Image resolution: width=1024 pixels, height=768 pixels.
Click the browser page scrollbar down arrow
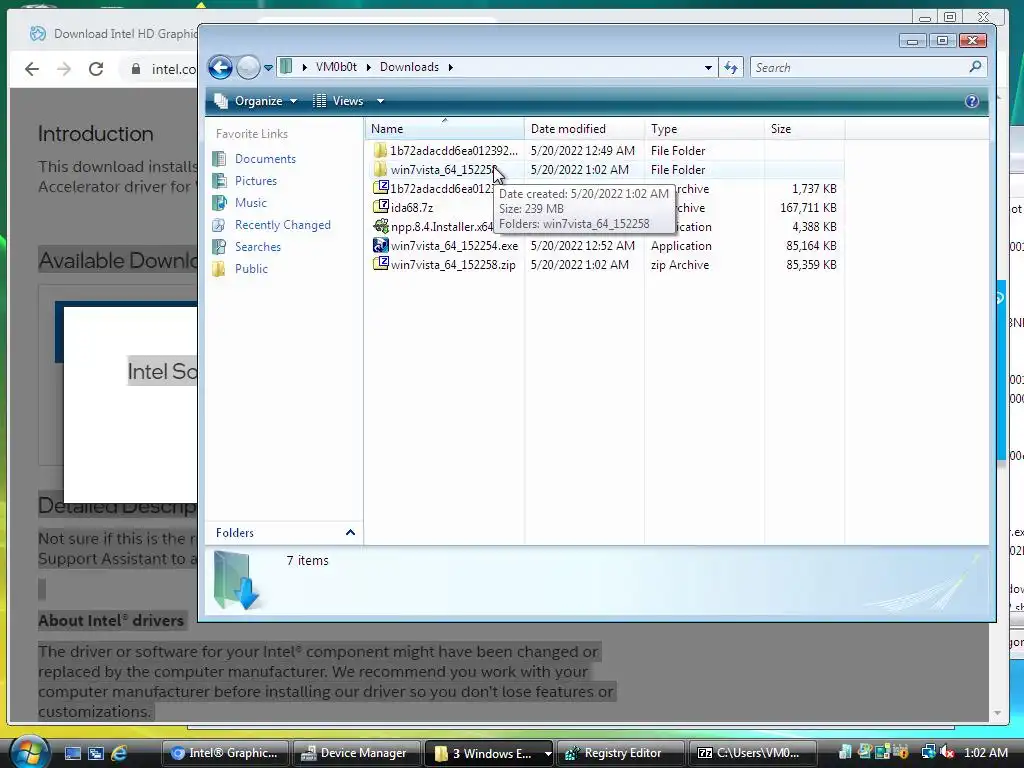(997, 713)
